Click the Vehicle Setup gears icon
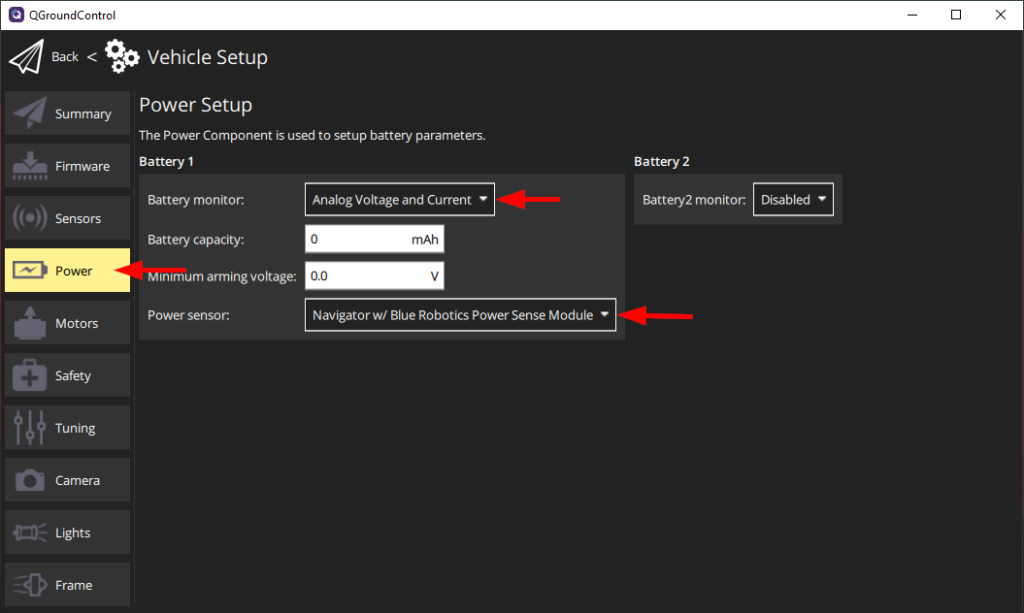Viewport: 1024px width, 613px height. [x=122, y=57]
